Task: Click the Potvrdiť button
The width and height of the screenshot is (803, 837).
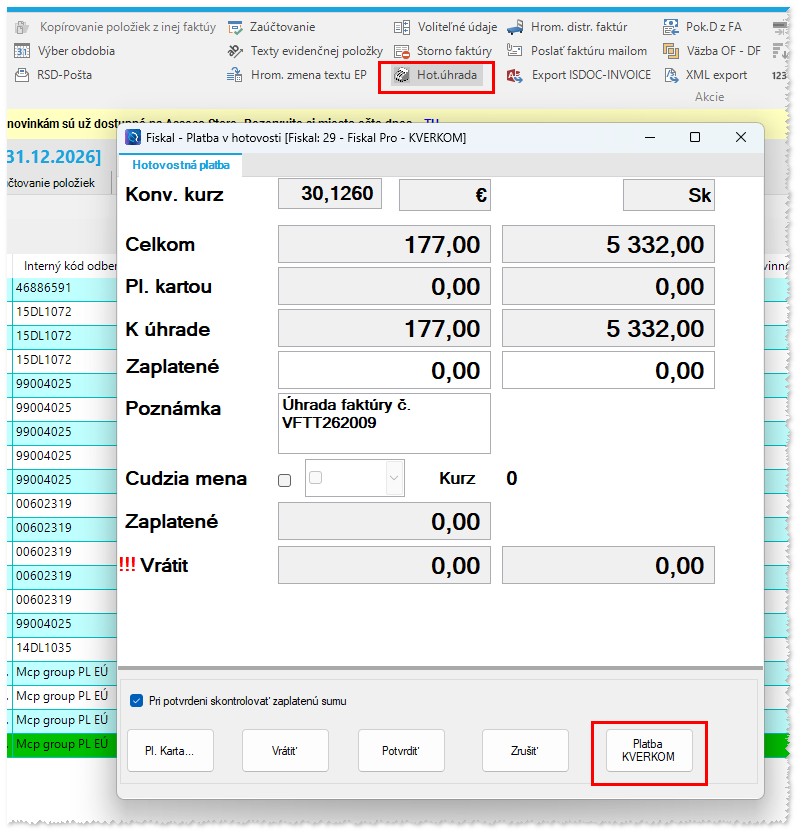Action: (x=400, y=751)
